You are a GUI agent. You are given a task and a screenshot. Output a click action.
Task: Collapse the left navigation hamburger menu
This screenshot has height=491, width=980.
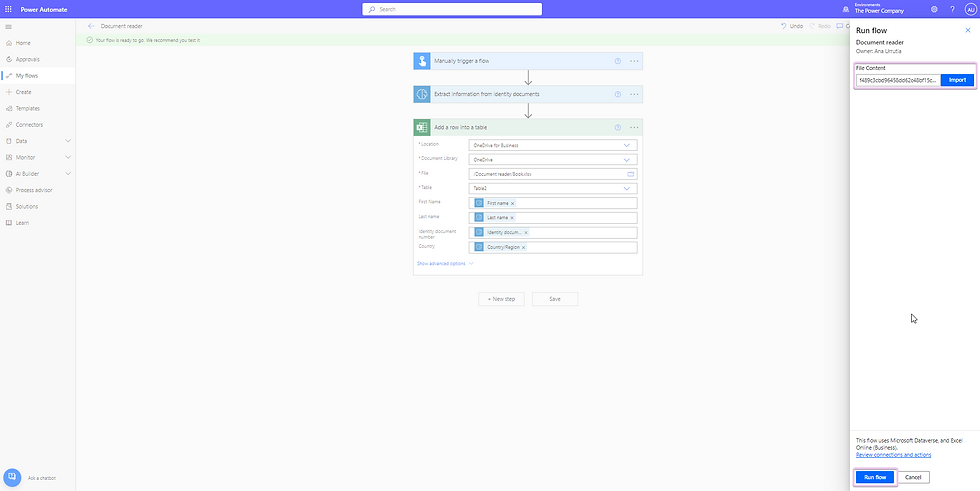click(x=8, y=27)
